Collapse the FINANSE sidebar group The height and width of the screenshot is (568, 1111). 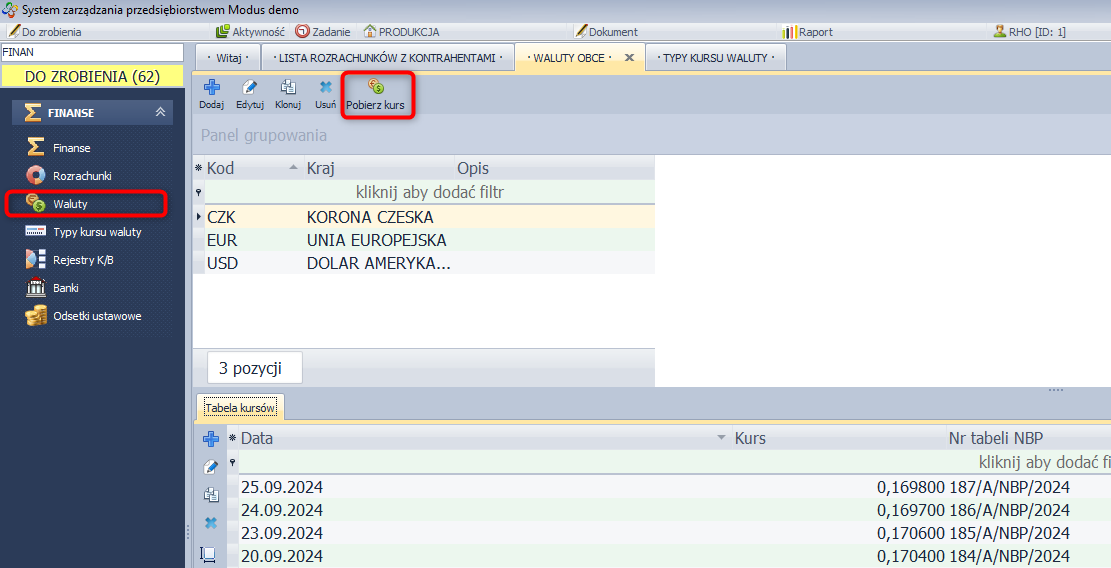(x=160, y=113)
